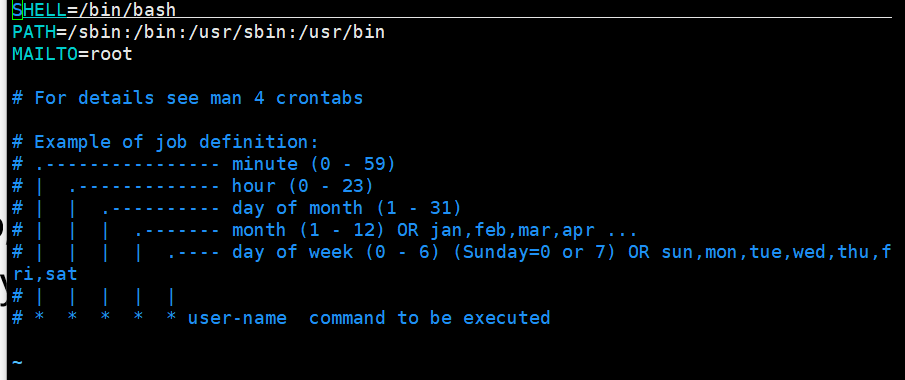Click the 'man 4 crontabs' comment text
Image resolution: width=905 pixels, height=380 pixels.
coord(286,98)
